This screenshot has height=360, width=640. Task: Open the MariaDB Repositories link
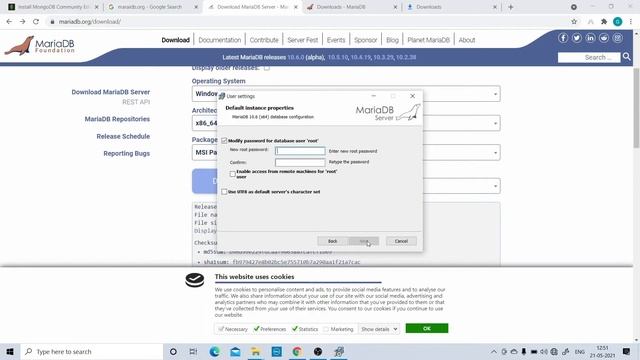point(117,119)
